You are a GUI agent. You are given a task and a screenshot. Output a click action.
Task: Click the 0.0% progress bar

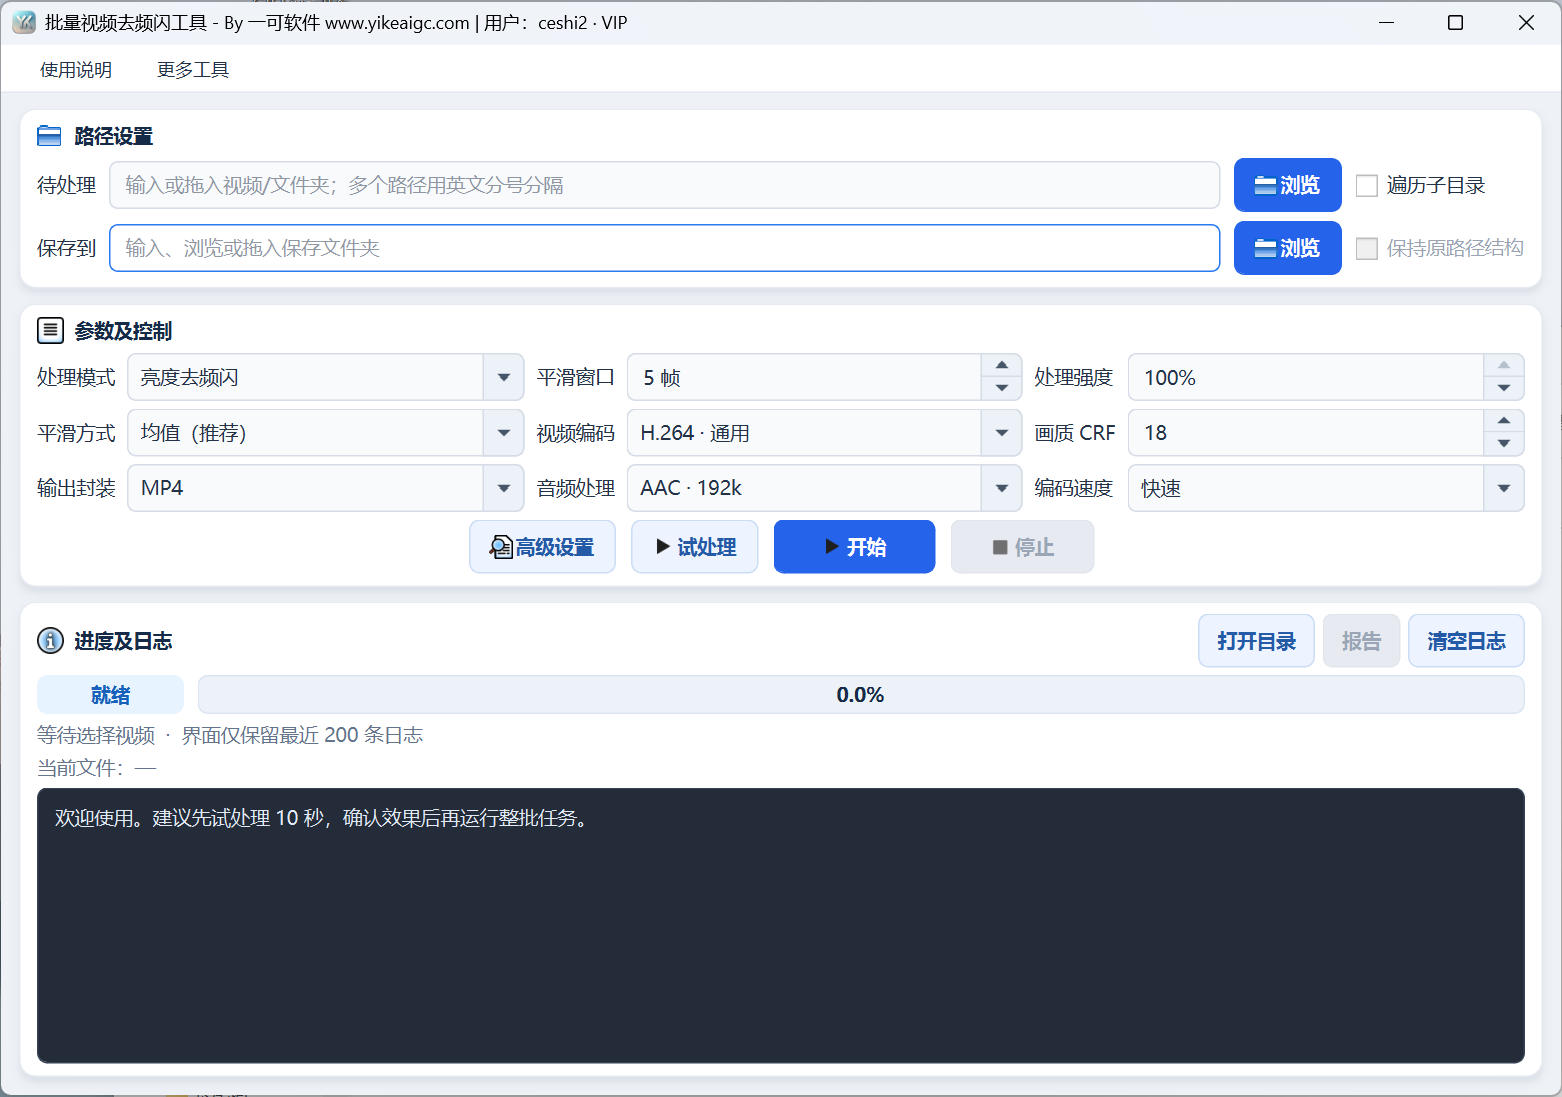[861, 695]
